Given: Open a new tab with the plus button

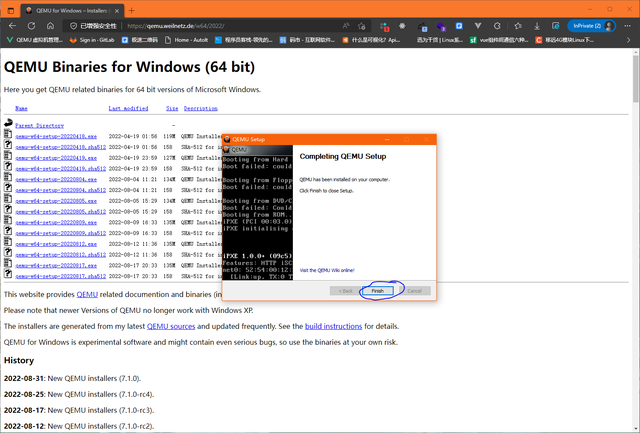Looking at the screenshot, I should point(131,11).
